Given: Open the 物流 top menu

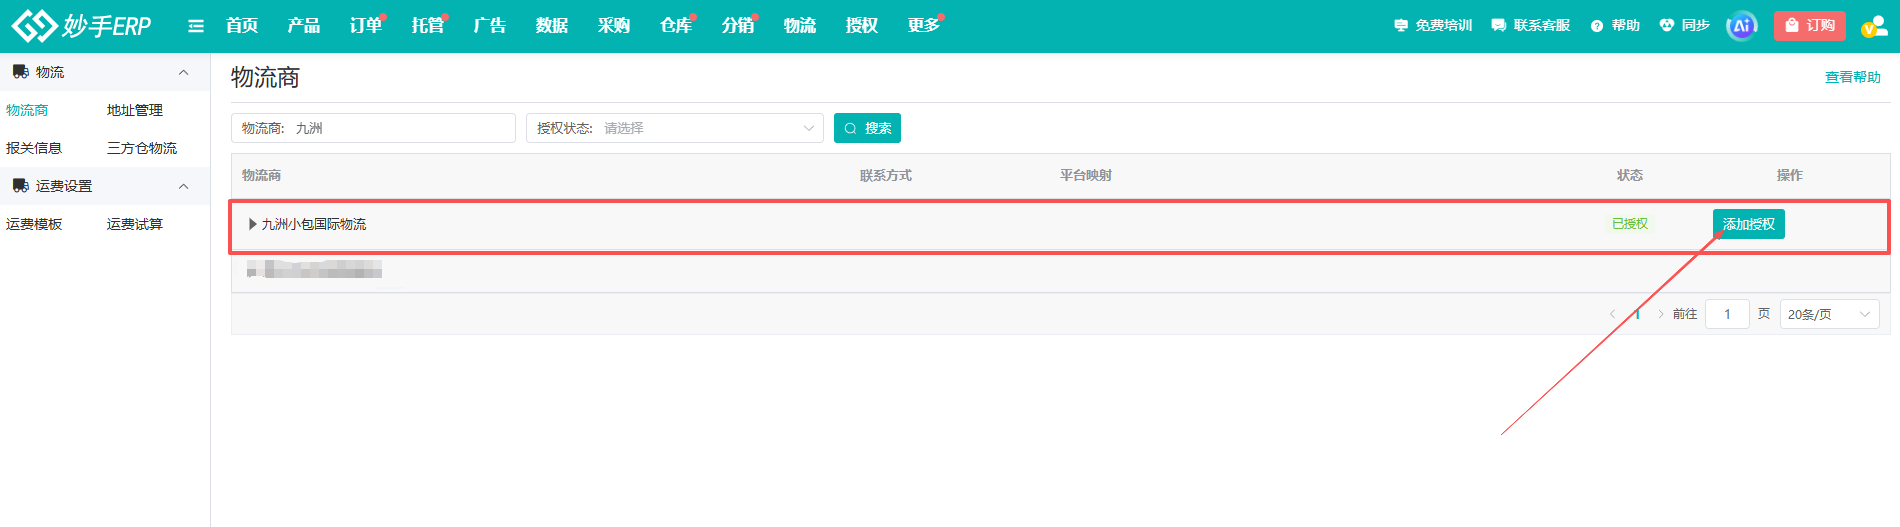Looking at the screenshot, I should [x=800, y=26].
